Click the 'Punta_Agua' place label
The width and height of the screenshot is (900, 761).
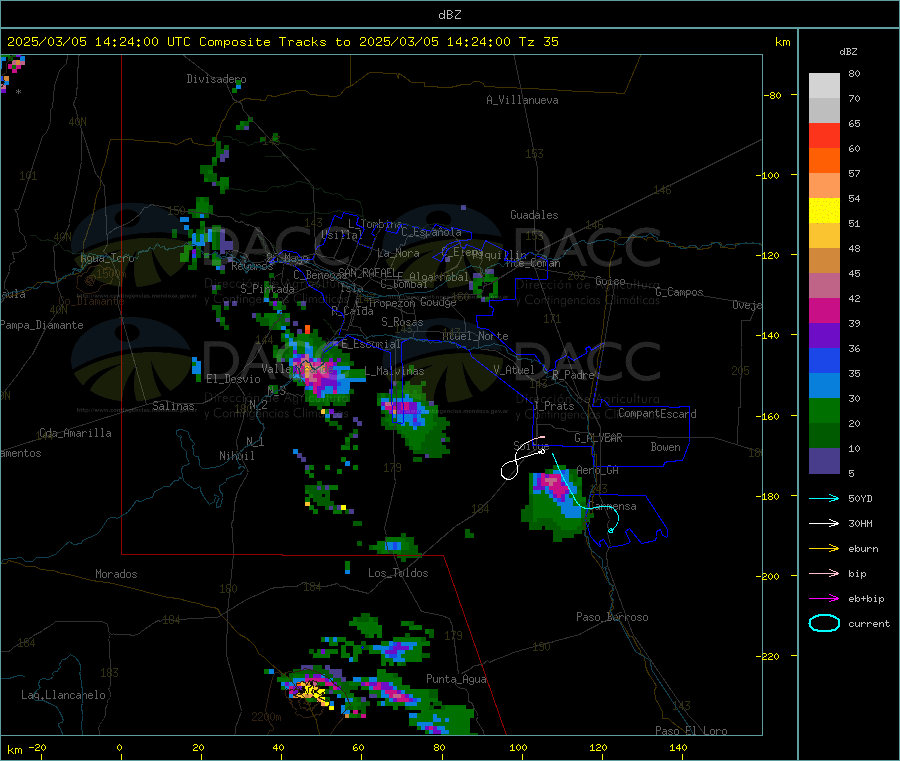pos(456,679)
